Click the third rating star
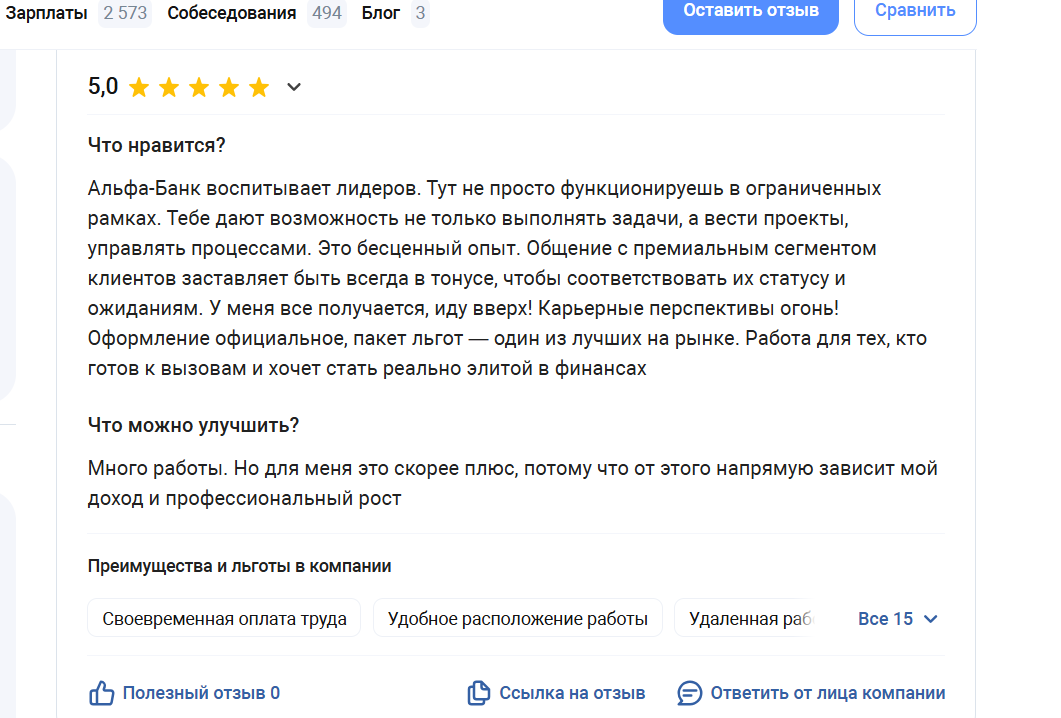The width and height of the screenshot is (1061, 718). (199, 88)
